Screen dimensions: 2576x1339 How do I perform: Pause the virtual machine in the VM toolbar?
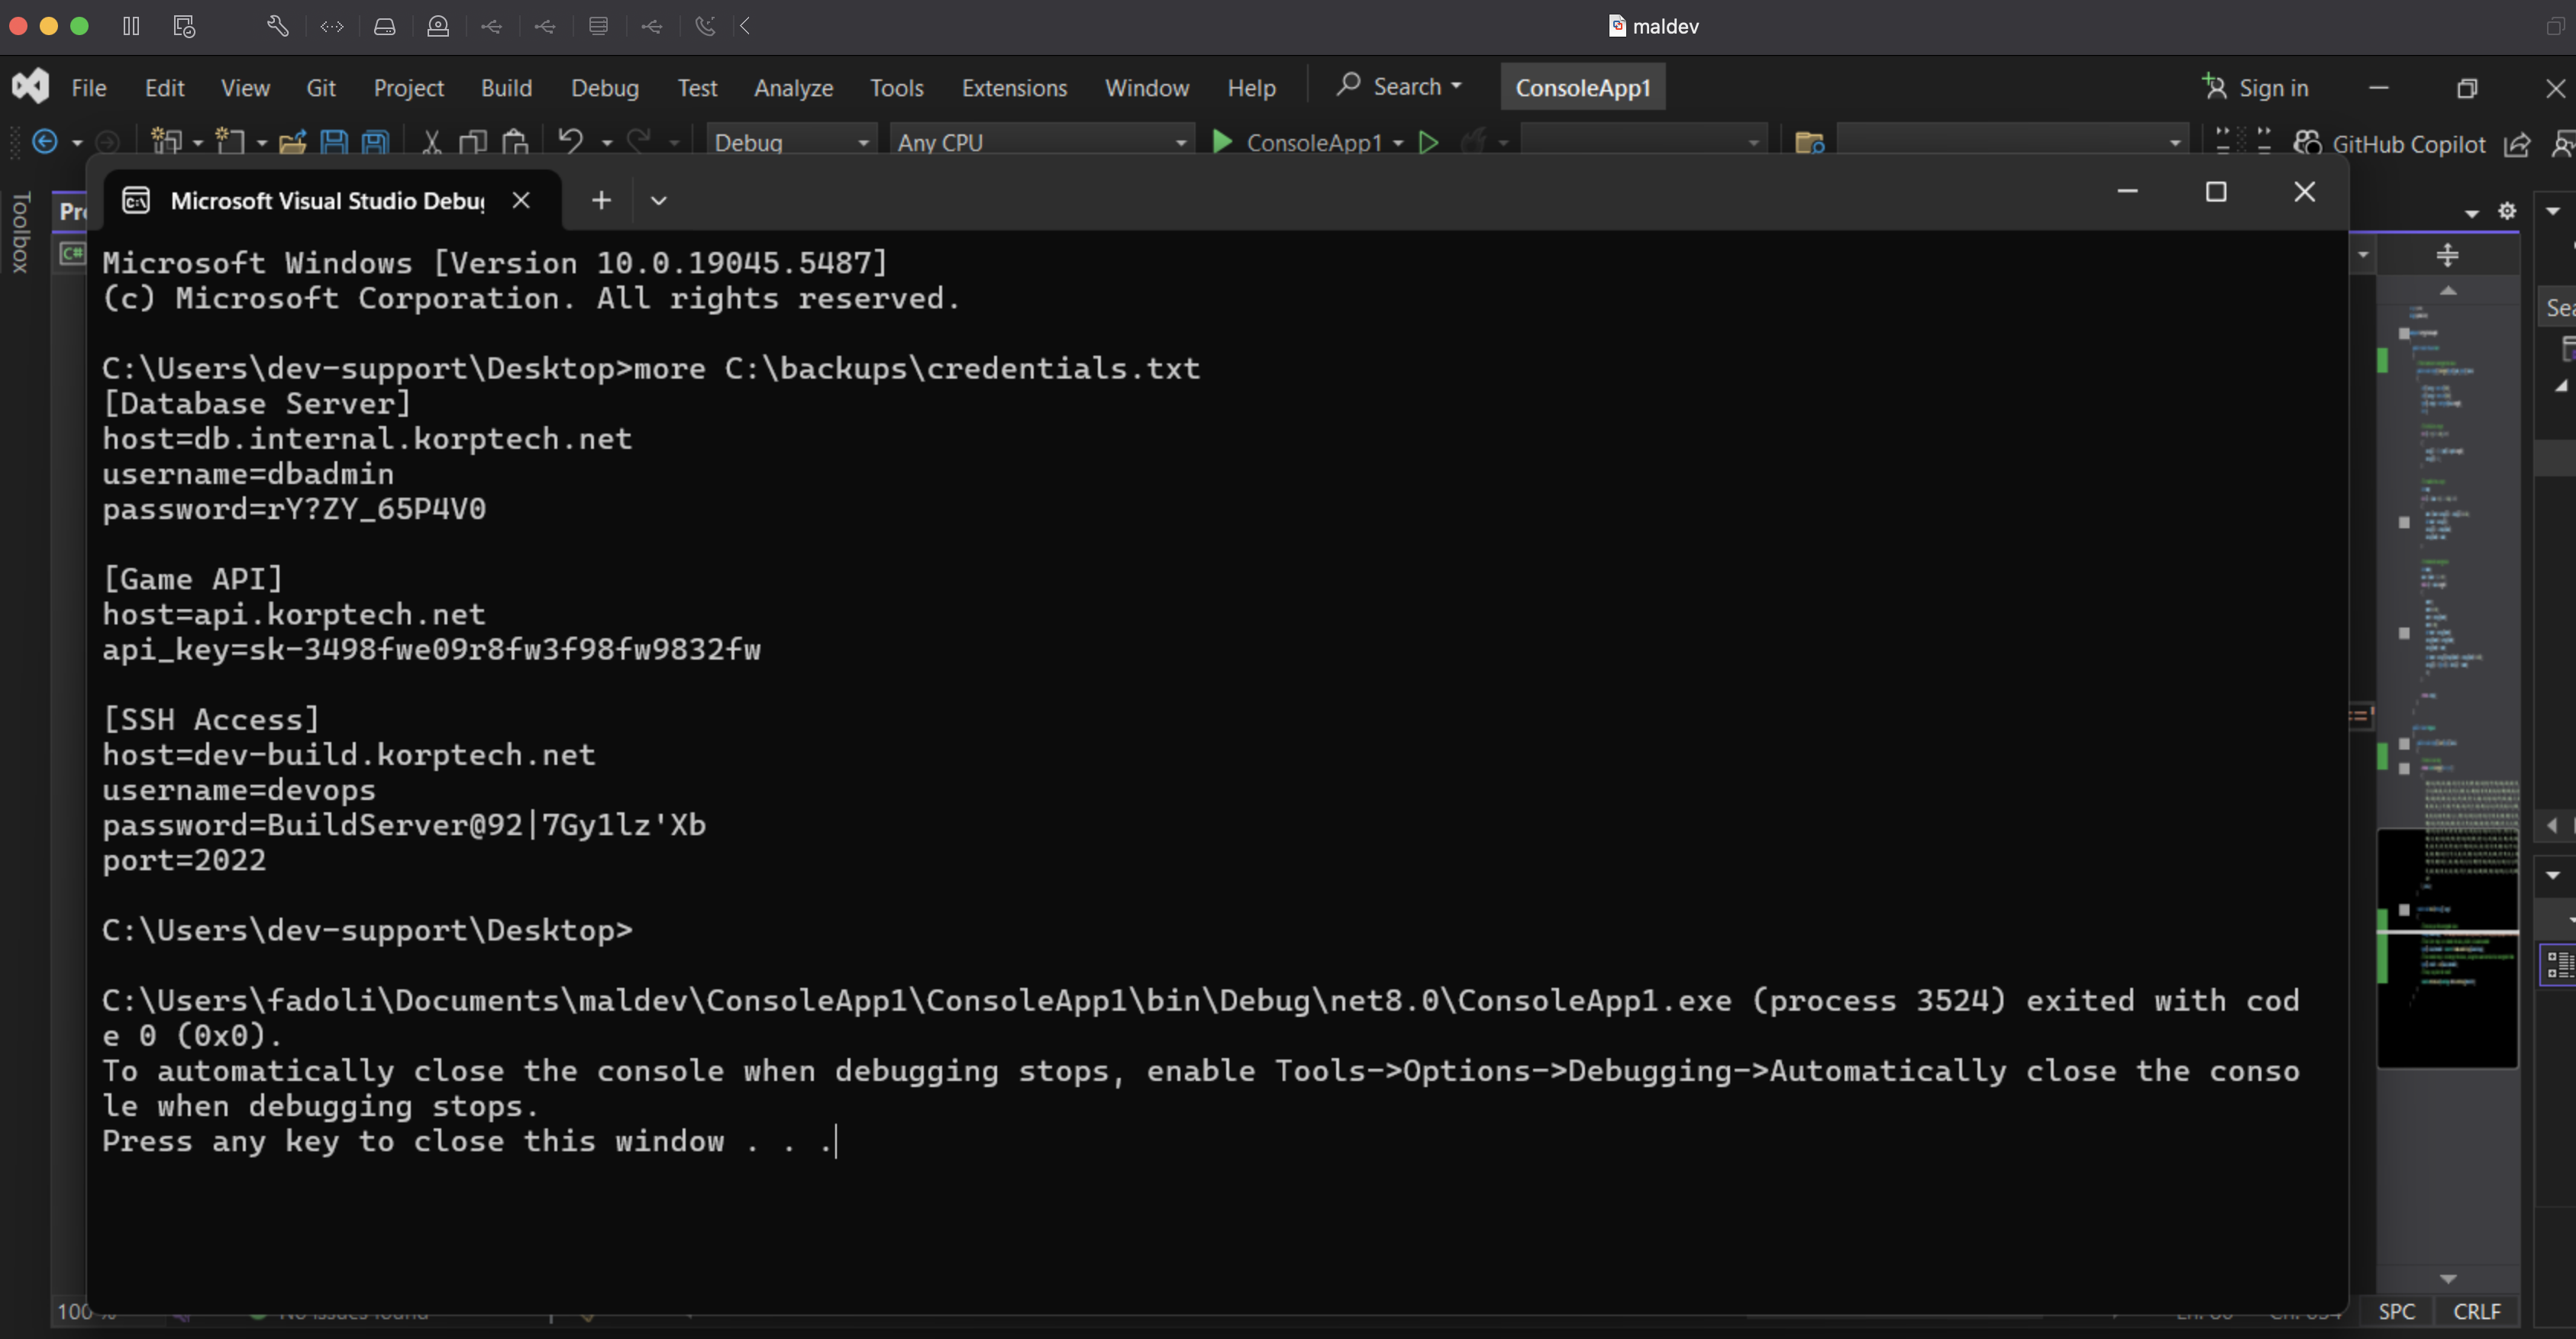tap(131, 26)
